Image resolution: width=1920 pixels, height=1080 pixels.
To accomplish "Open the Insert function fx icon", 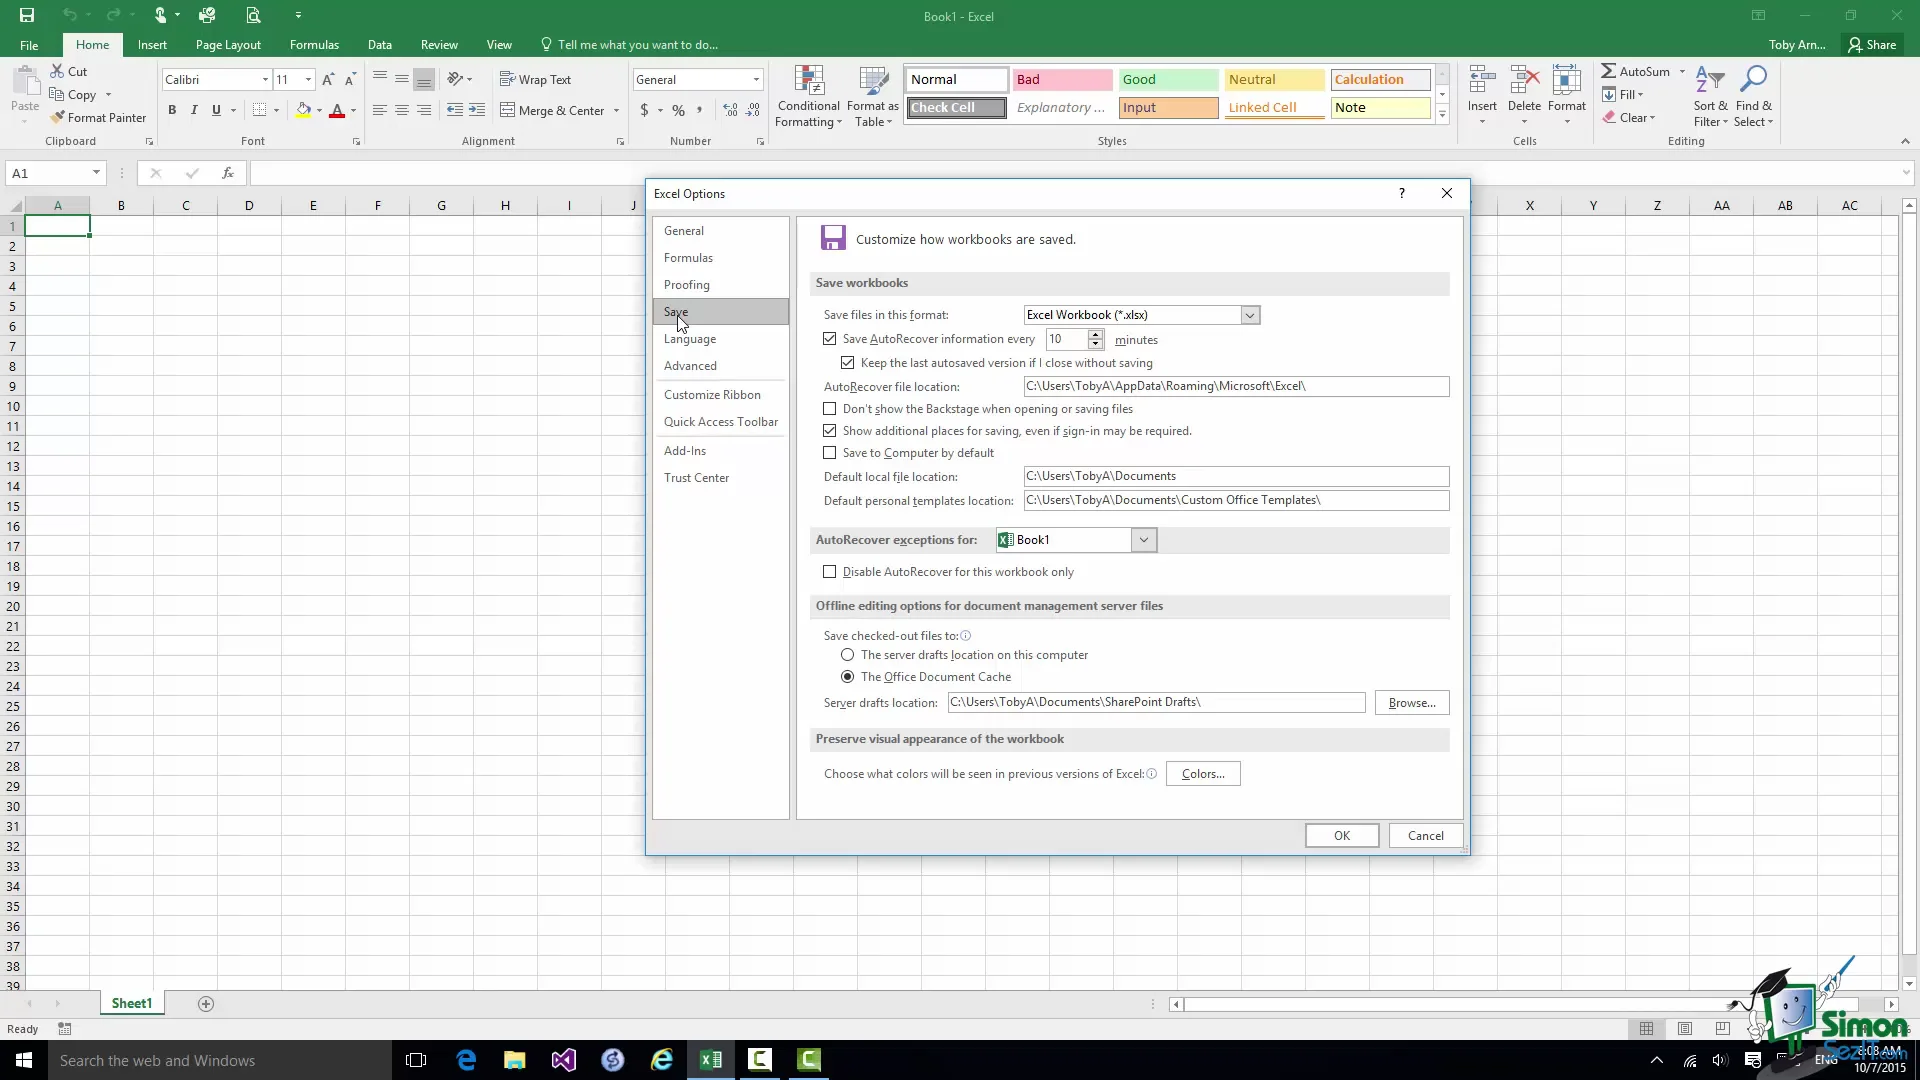I will click(228, 173).
